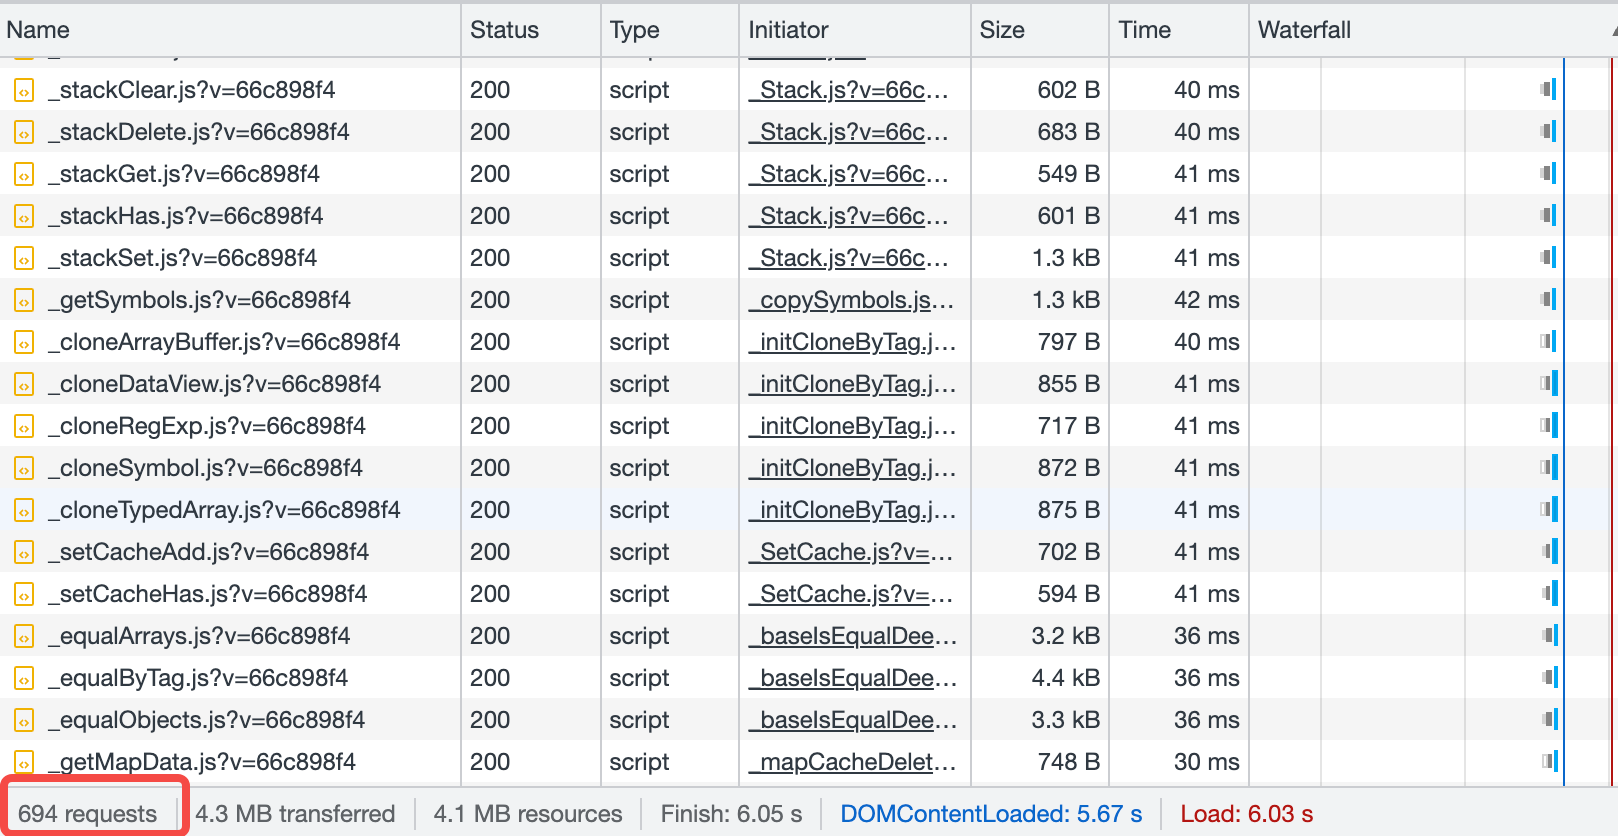Click the script icon for _getSymbols.js
This screenshot has height=836, width=1618.
(x=24, y=301)
